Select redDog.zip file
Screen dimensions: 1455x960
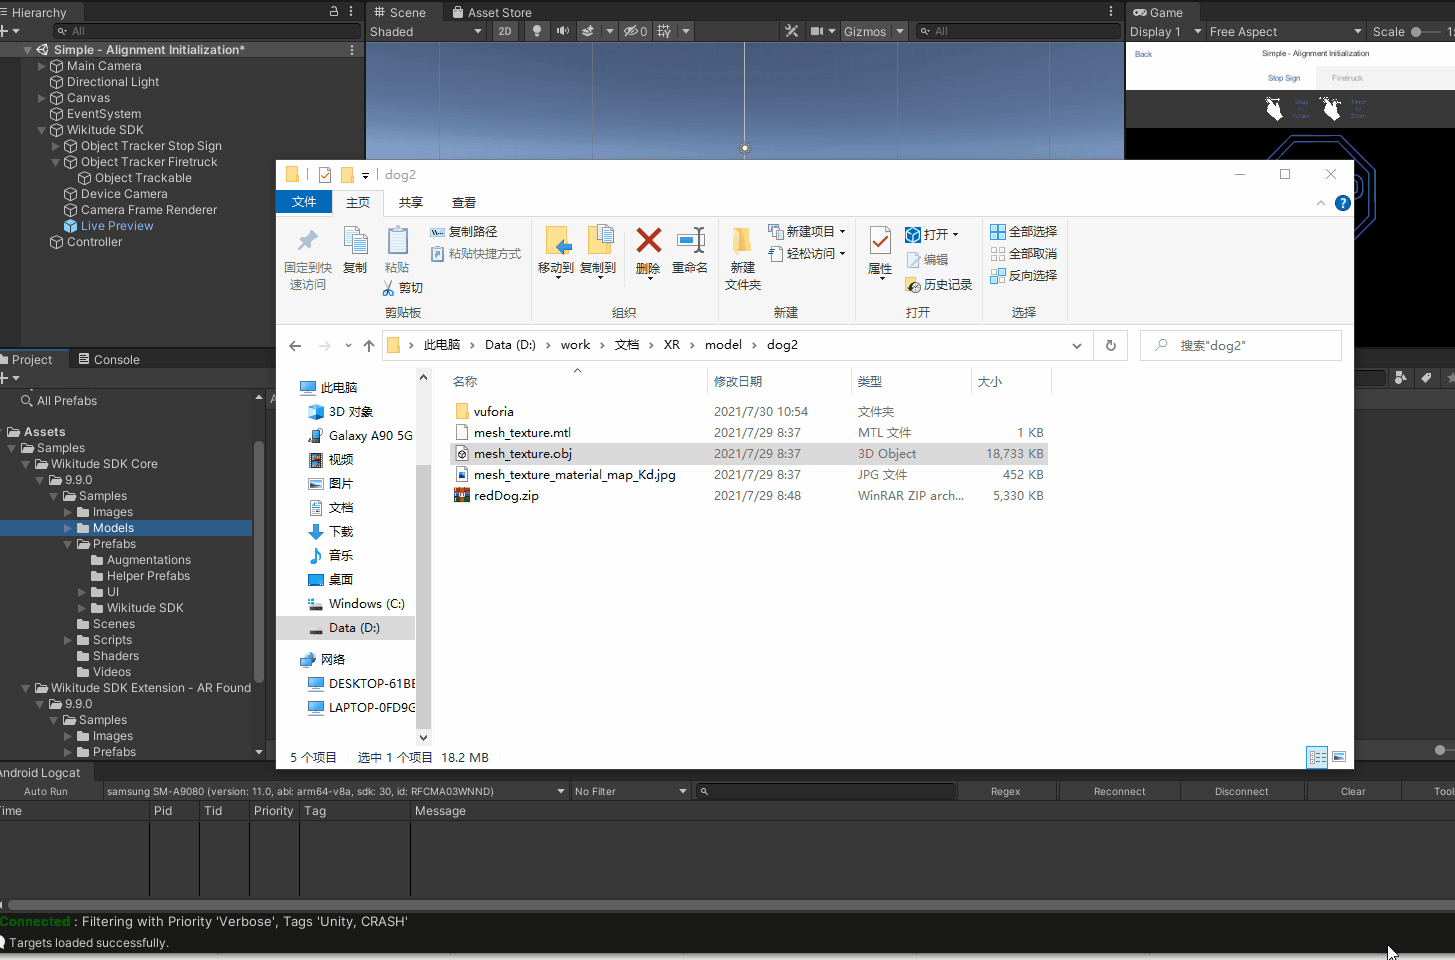[506, 496]
